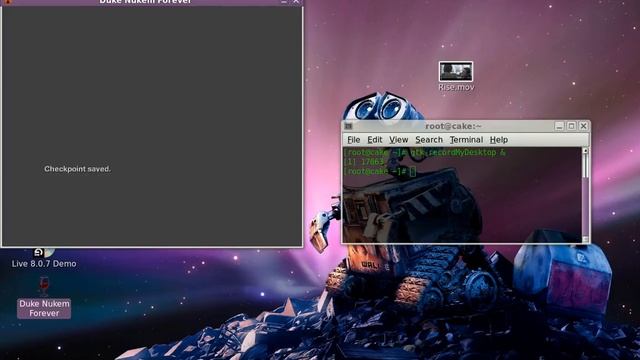Open the File menu in terminal
The width and height of the screenshot is (640, 360).
[353, 140]
